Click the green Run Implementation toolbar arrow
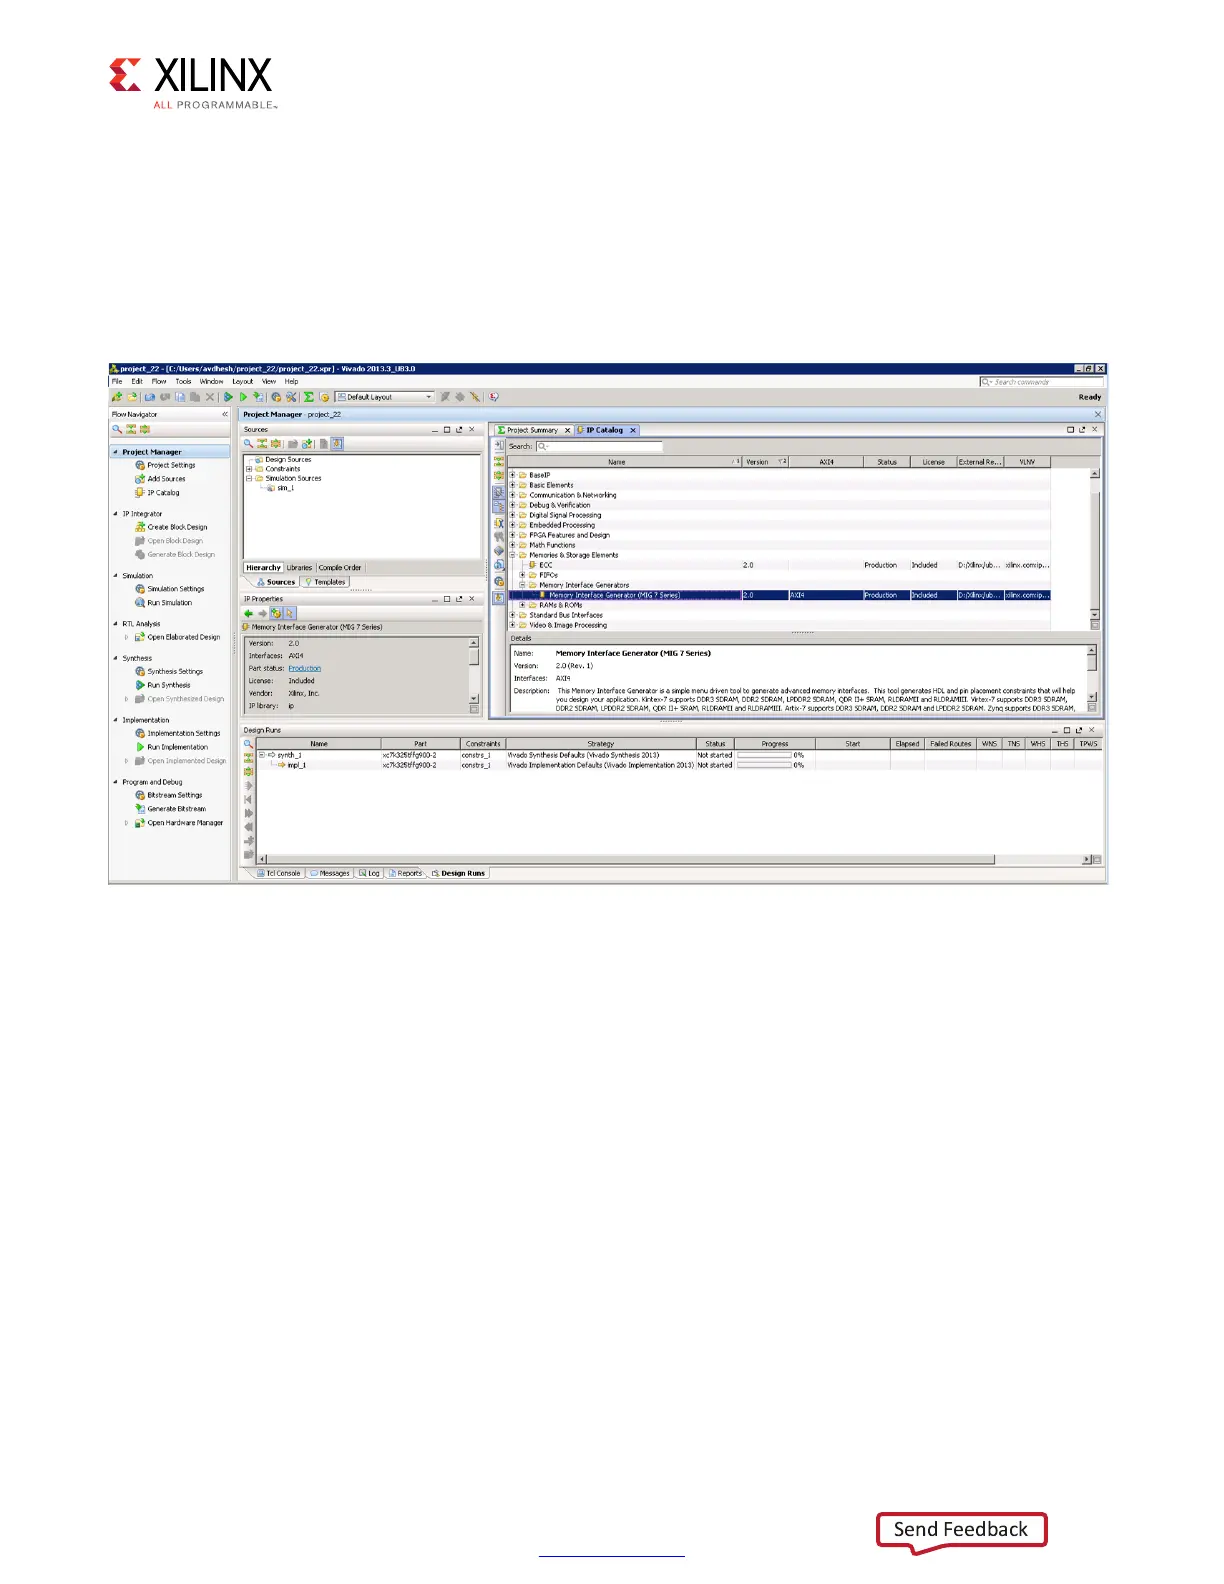Image resolution: width=1224 pixels, height=1584 pixels. point(243,397)
